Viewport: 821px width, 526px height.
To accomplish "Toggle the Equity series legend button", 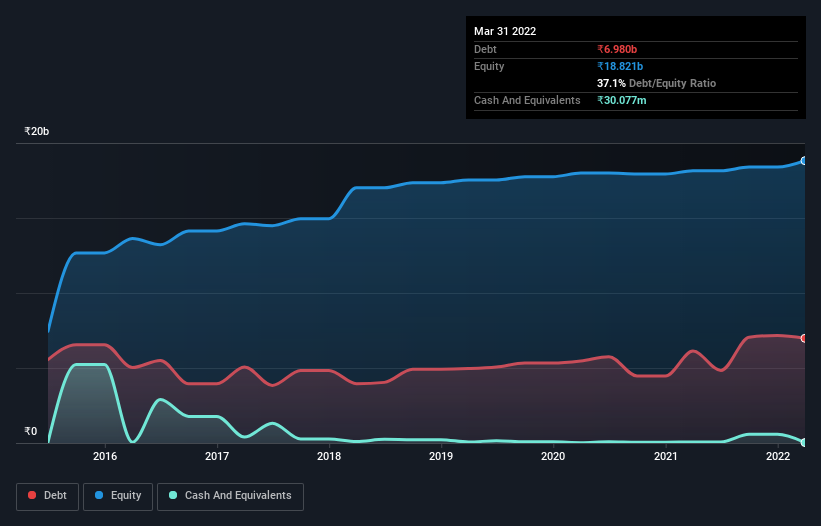I will (x=118, y=496).
